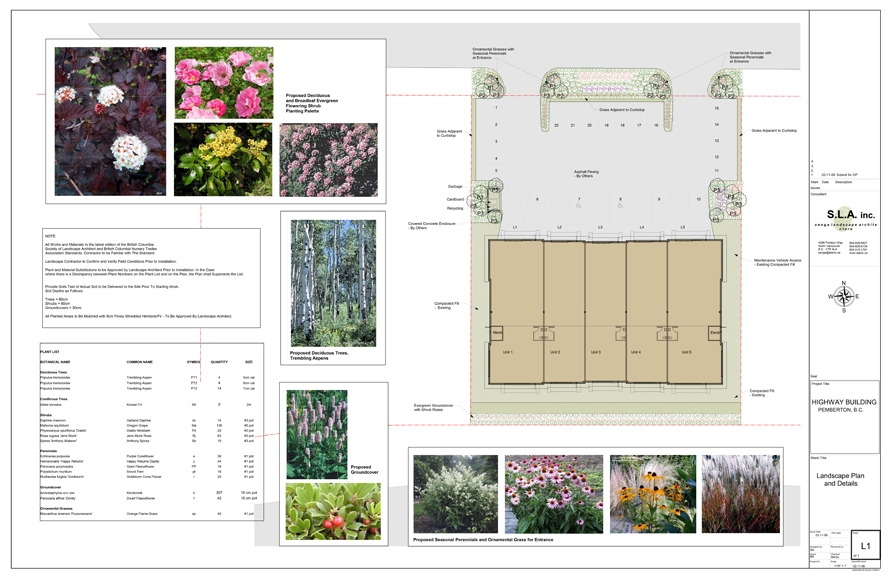Screen dimensions: 896x580
Task: Select the L1 sheet number box
Action: [x=866, y=545]
